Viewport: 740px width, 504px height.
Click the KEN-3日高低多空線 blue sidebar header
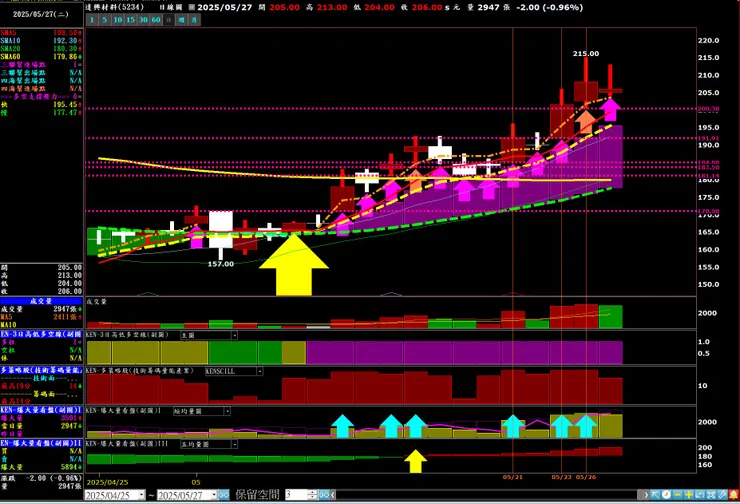tap(42, 334)
